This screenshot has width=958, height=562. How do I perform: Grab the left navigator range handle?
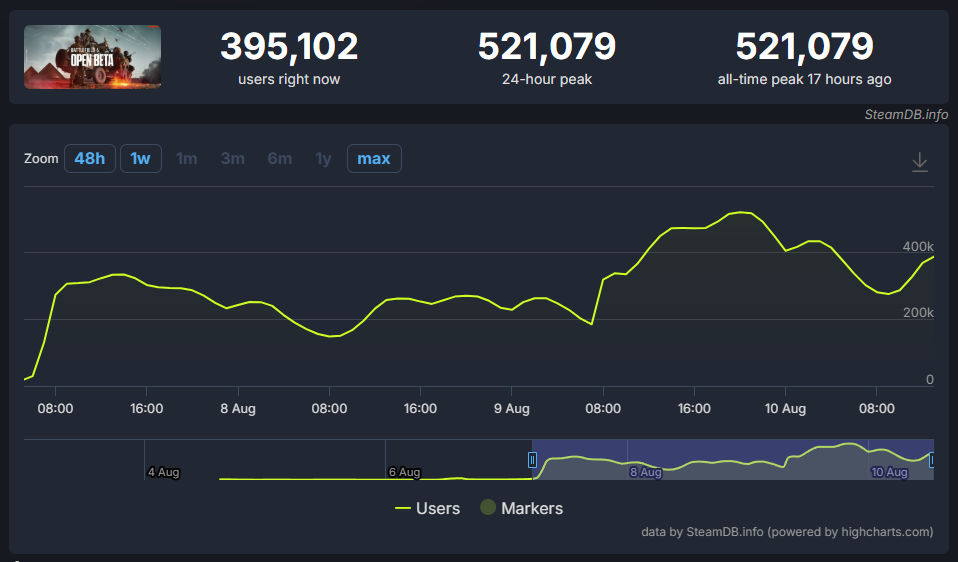tap(532, 460)
